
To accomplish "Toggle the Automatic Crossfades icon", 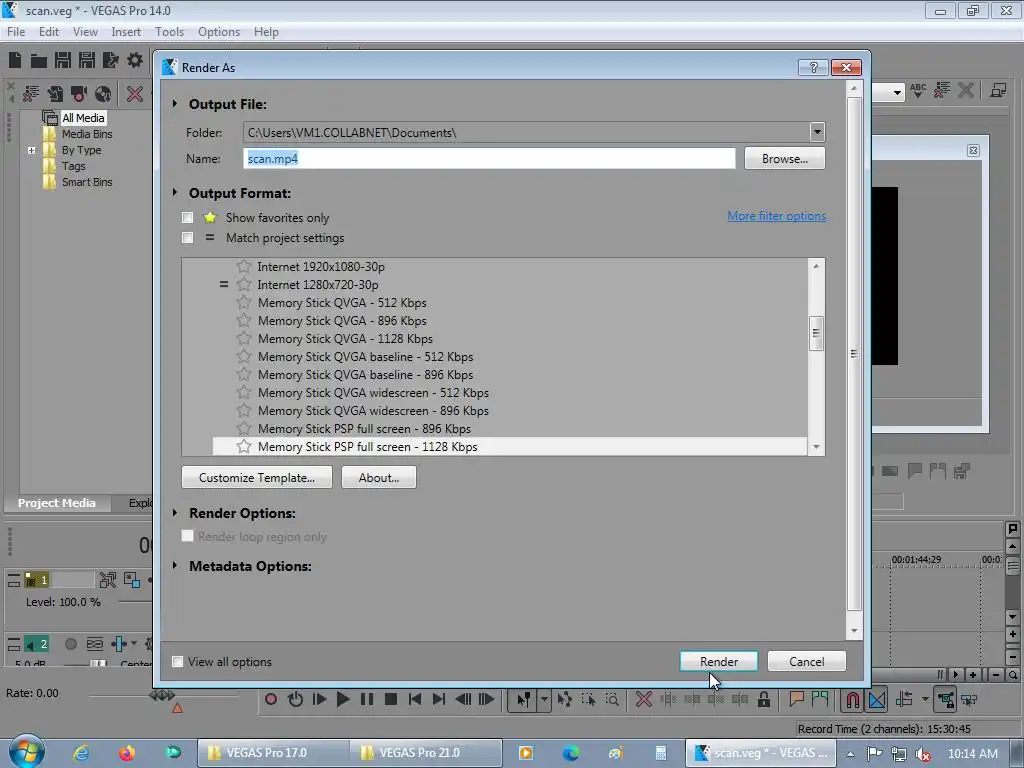I will pyautogui.click(x=877, y=700).
